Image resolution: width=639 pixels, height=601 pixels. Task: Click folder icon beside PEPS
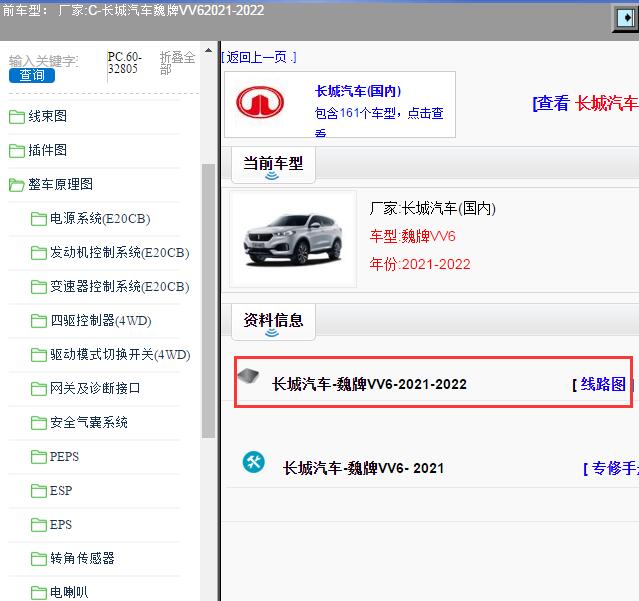pyautogui.click(x=39, y=457)
